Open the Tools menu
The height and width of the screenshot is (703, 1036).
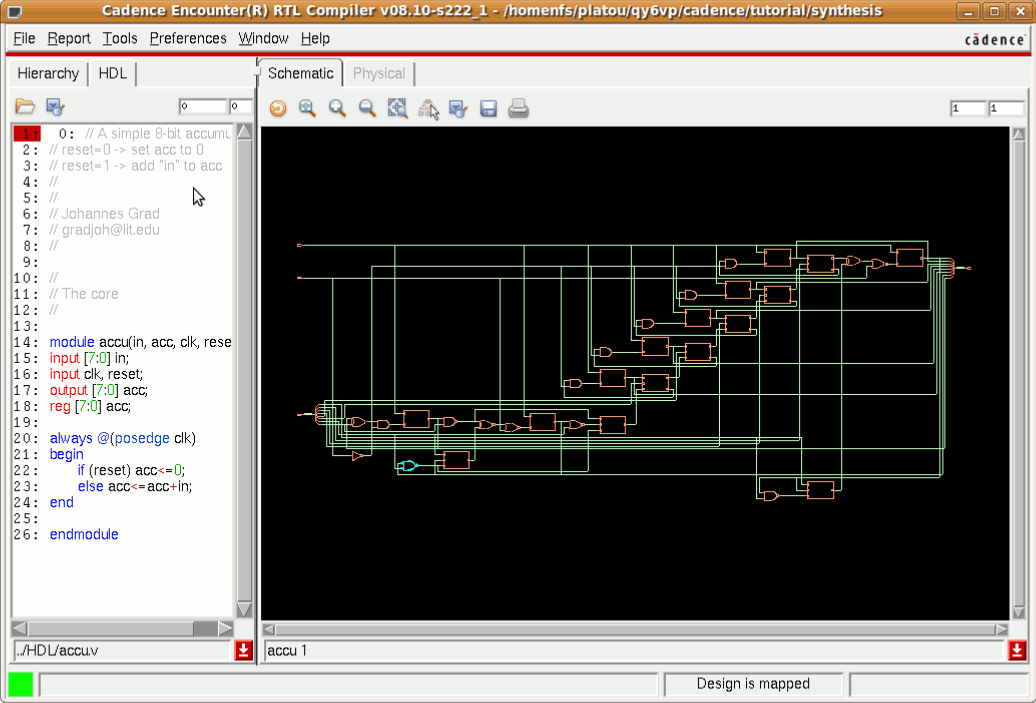(120, 38)
